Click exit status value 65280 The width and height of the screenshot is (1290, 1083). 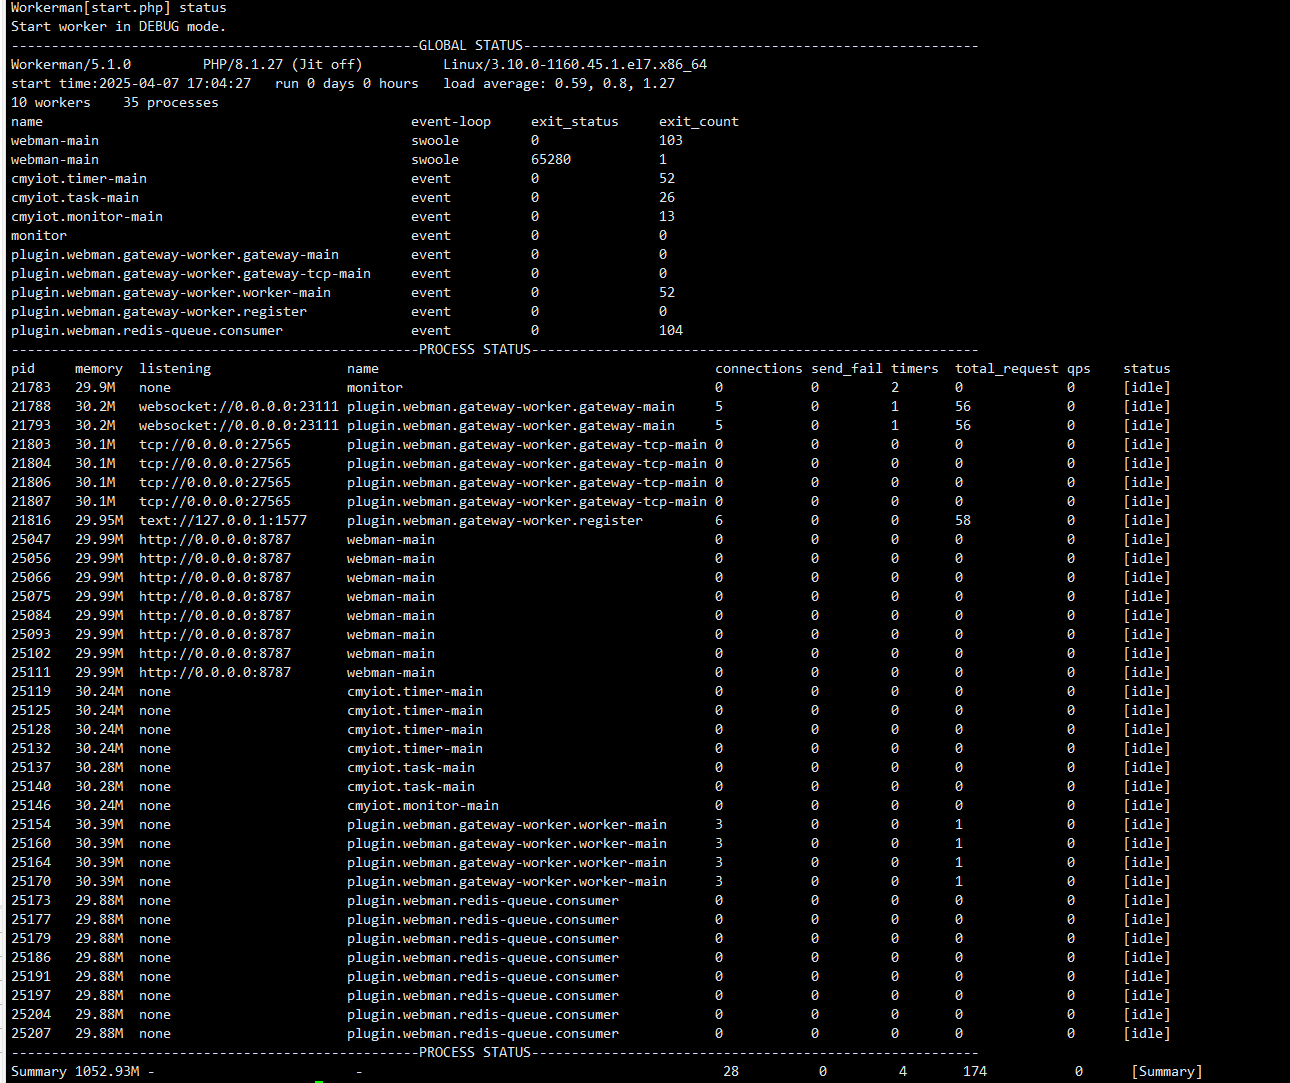point(551,159)
